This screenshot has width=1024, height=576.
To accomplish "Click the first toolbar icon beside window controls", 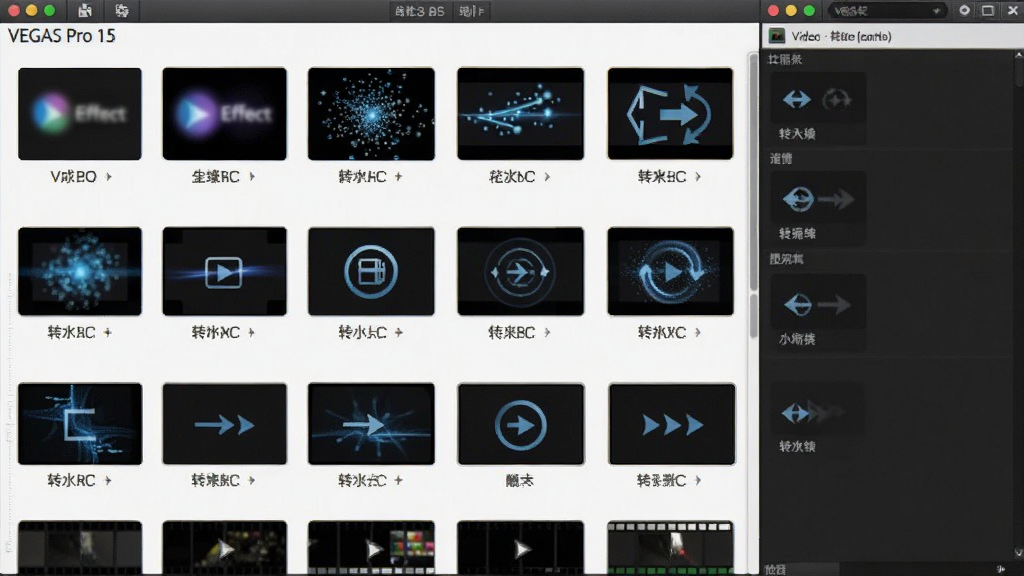I will [85, 10].
